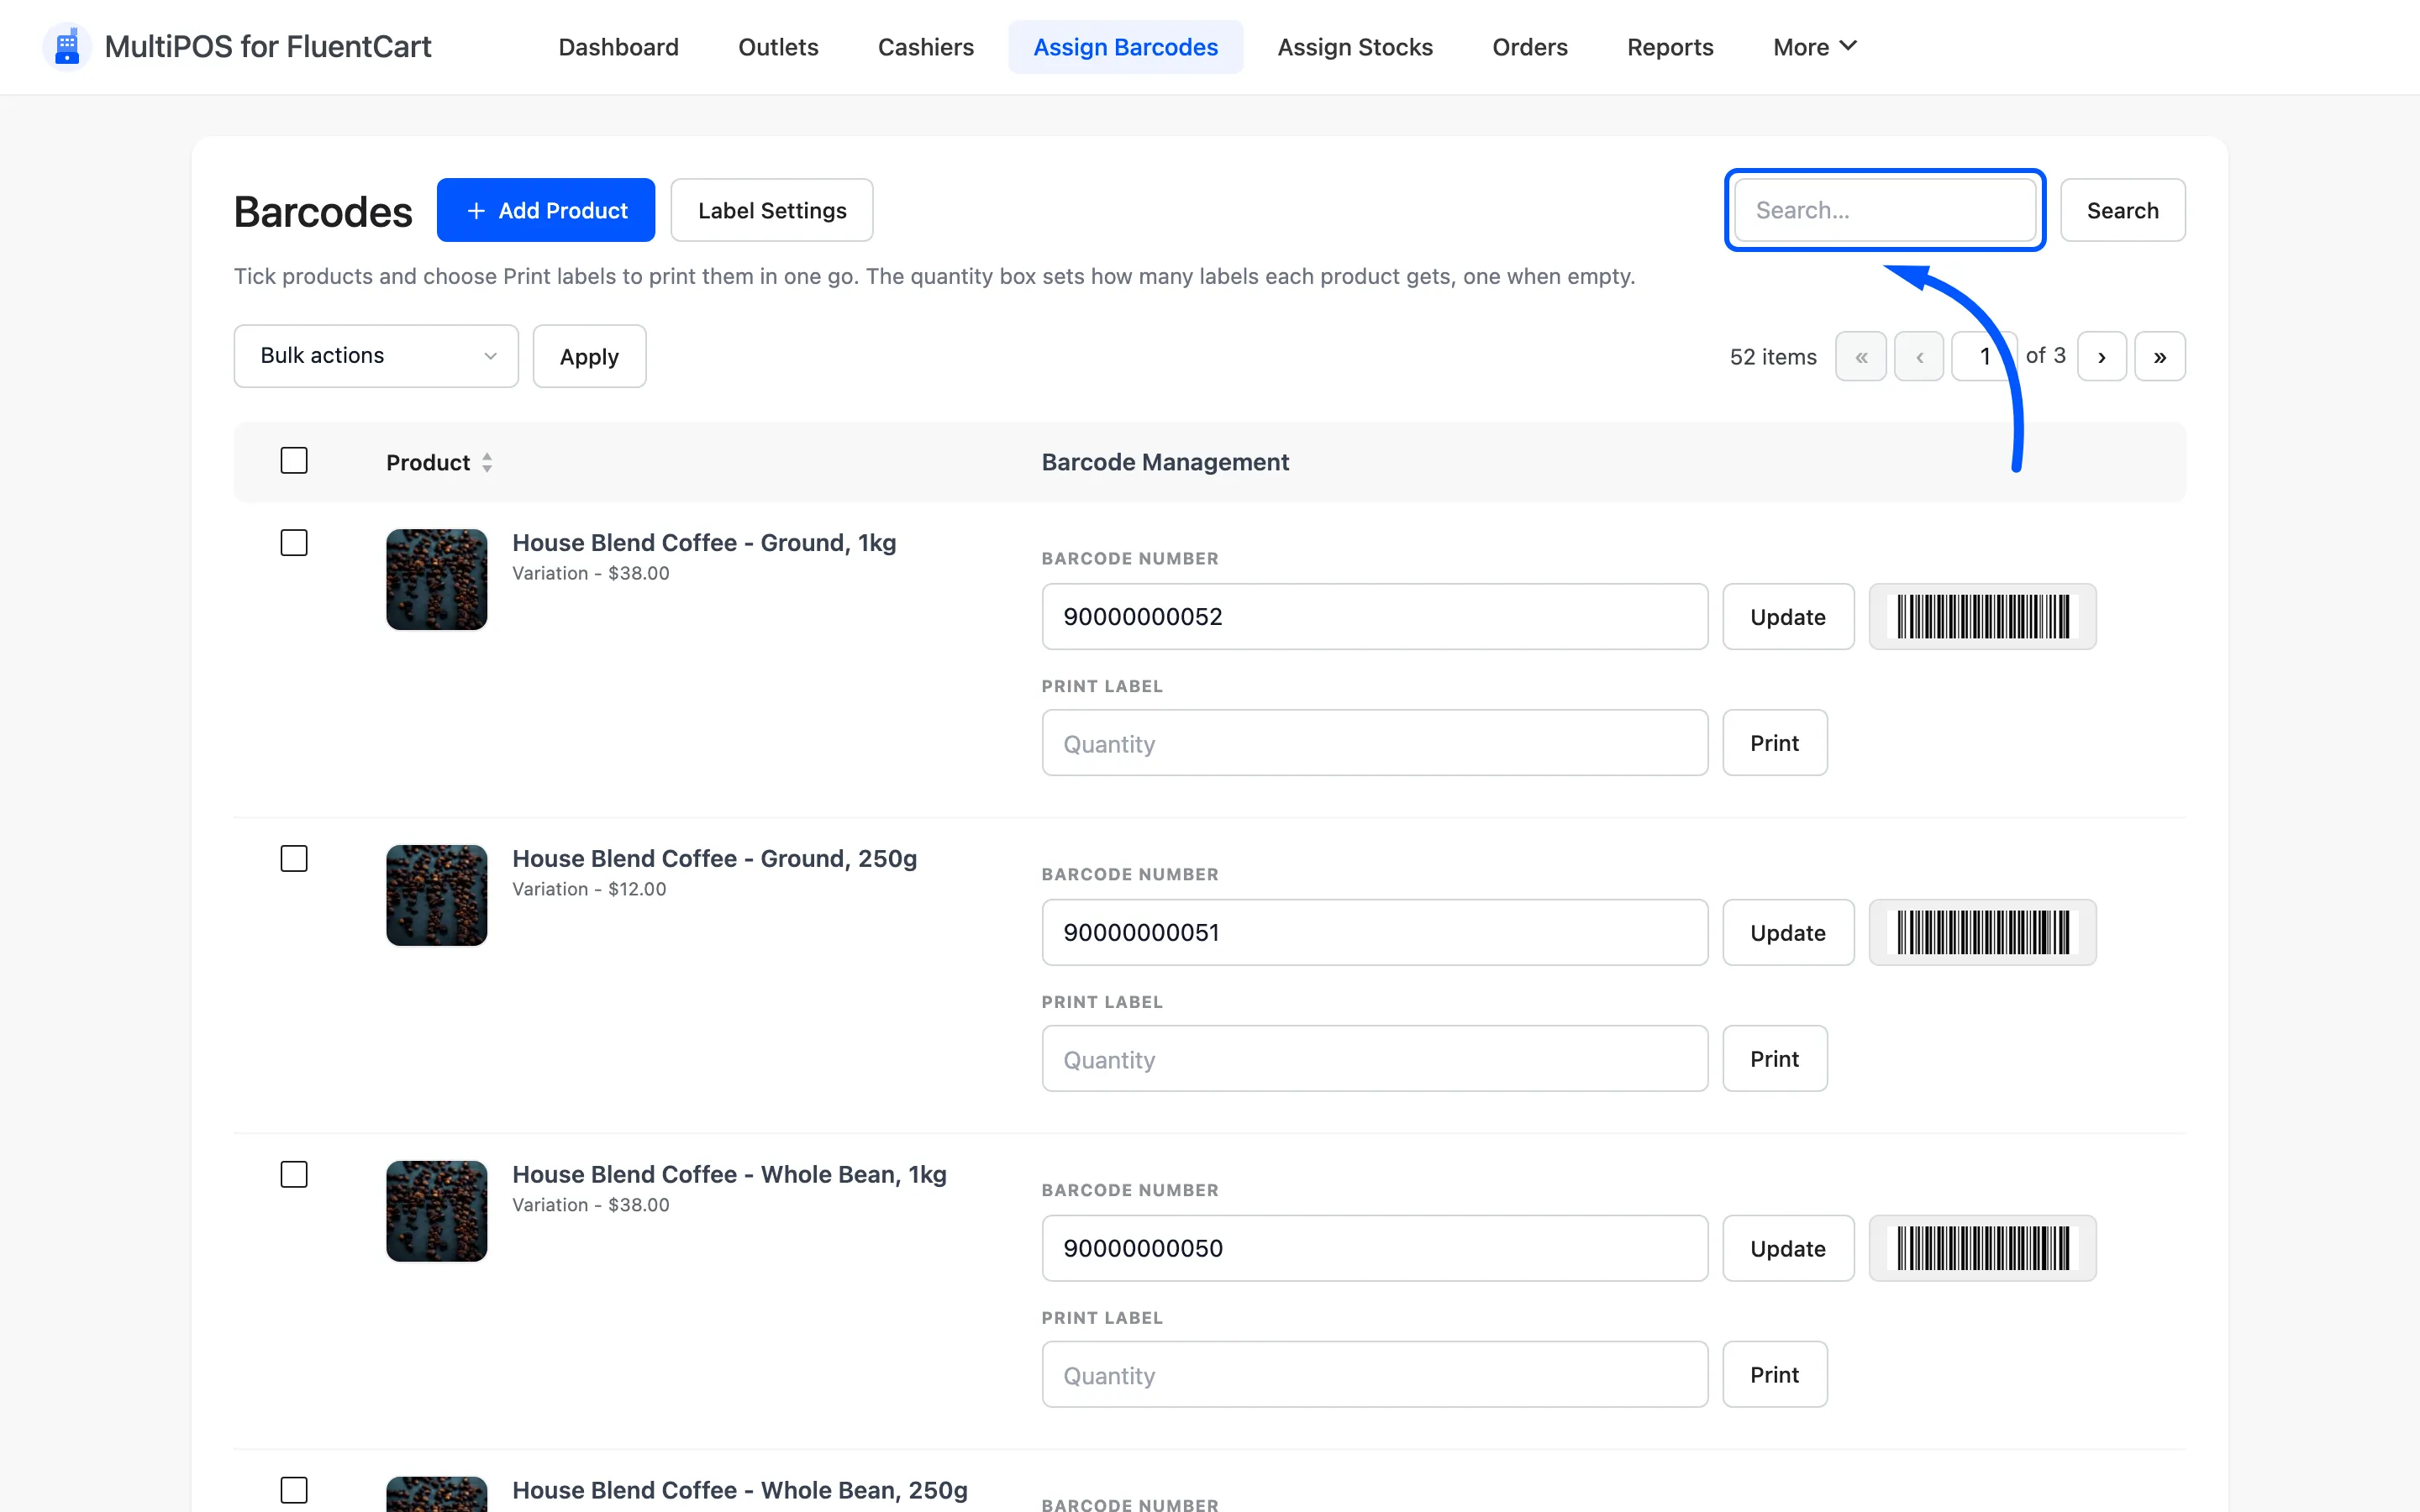Open the Assign Stocks tab
This screenshot has width=2420, height=1512.
[1355, 47]
